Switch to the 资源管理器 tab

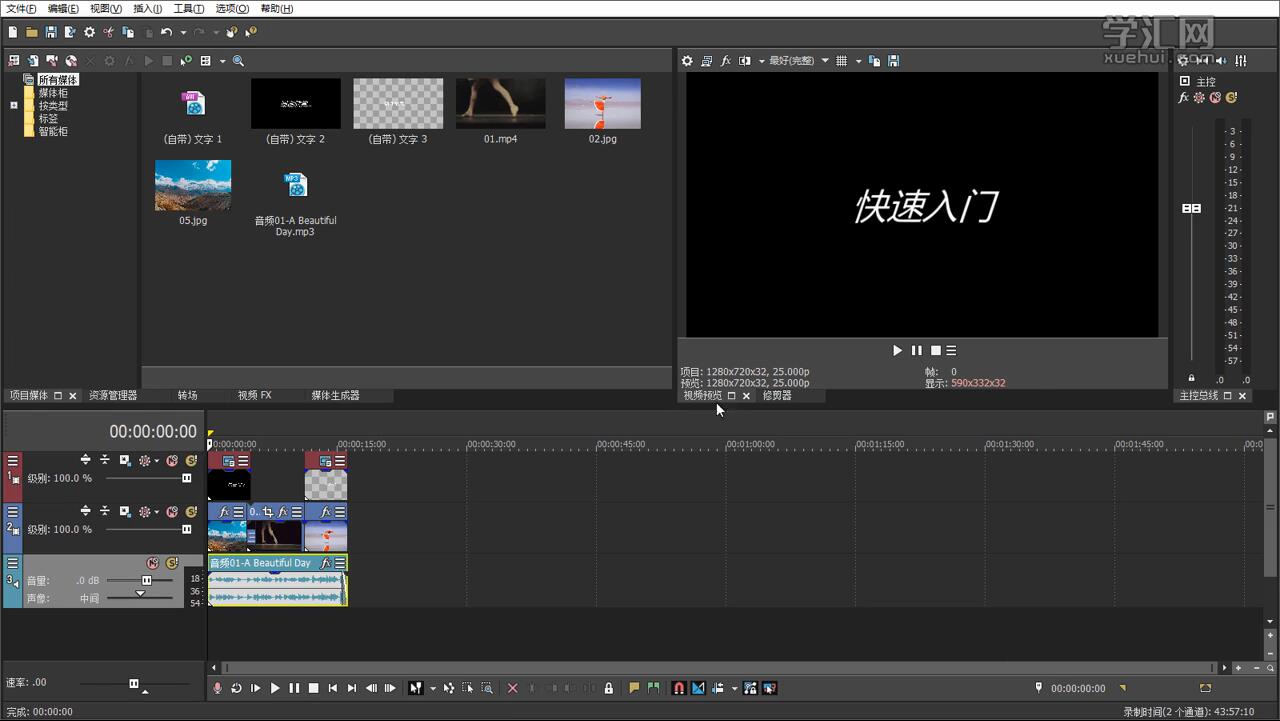(x=113, y=396)
